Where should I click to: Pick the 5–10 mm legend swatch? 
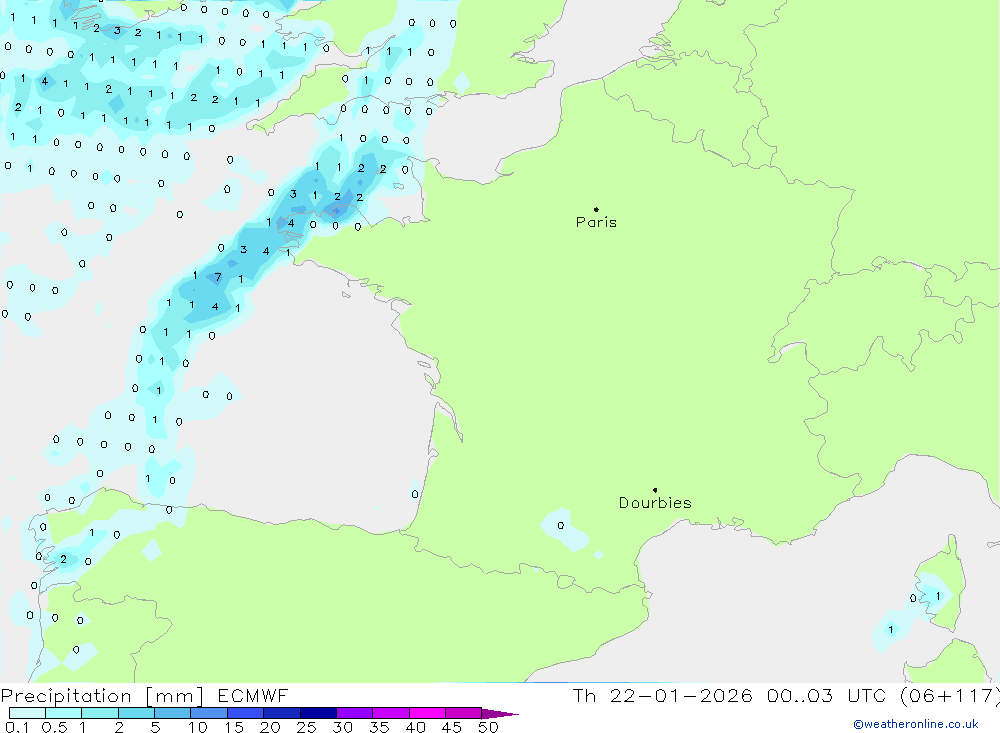(173, 713)
